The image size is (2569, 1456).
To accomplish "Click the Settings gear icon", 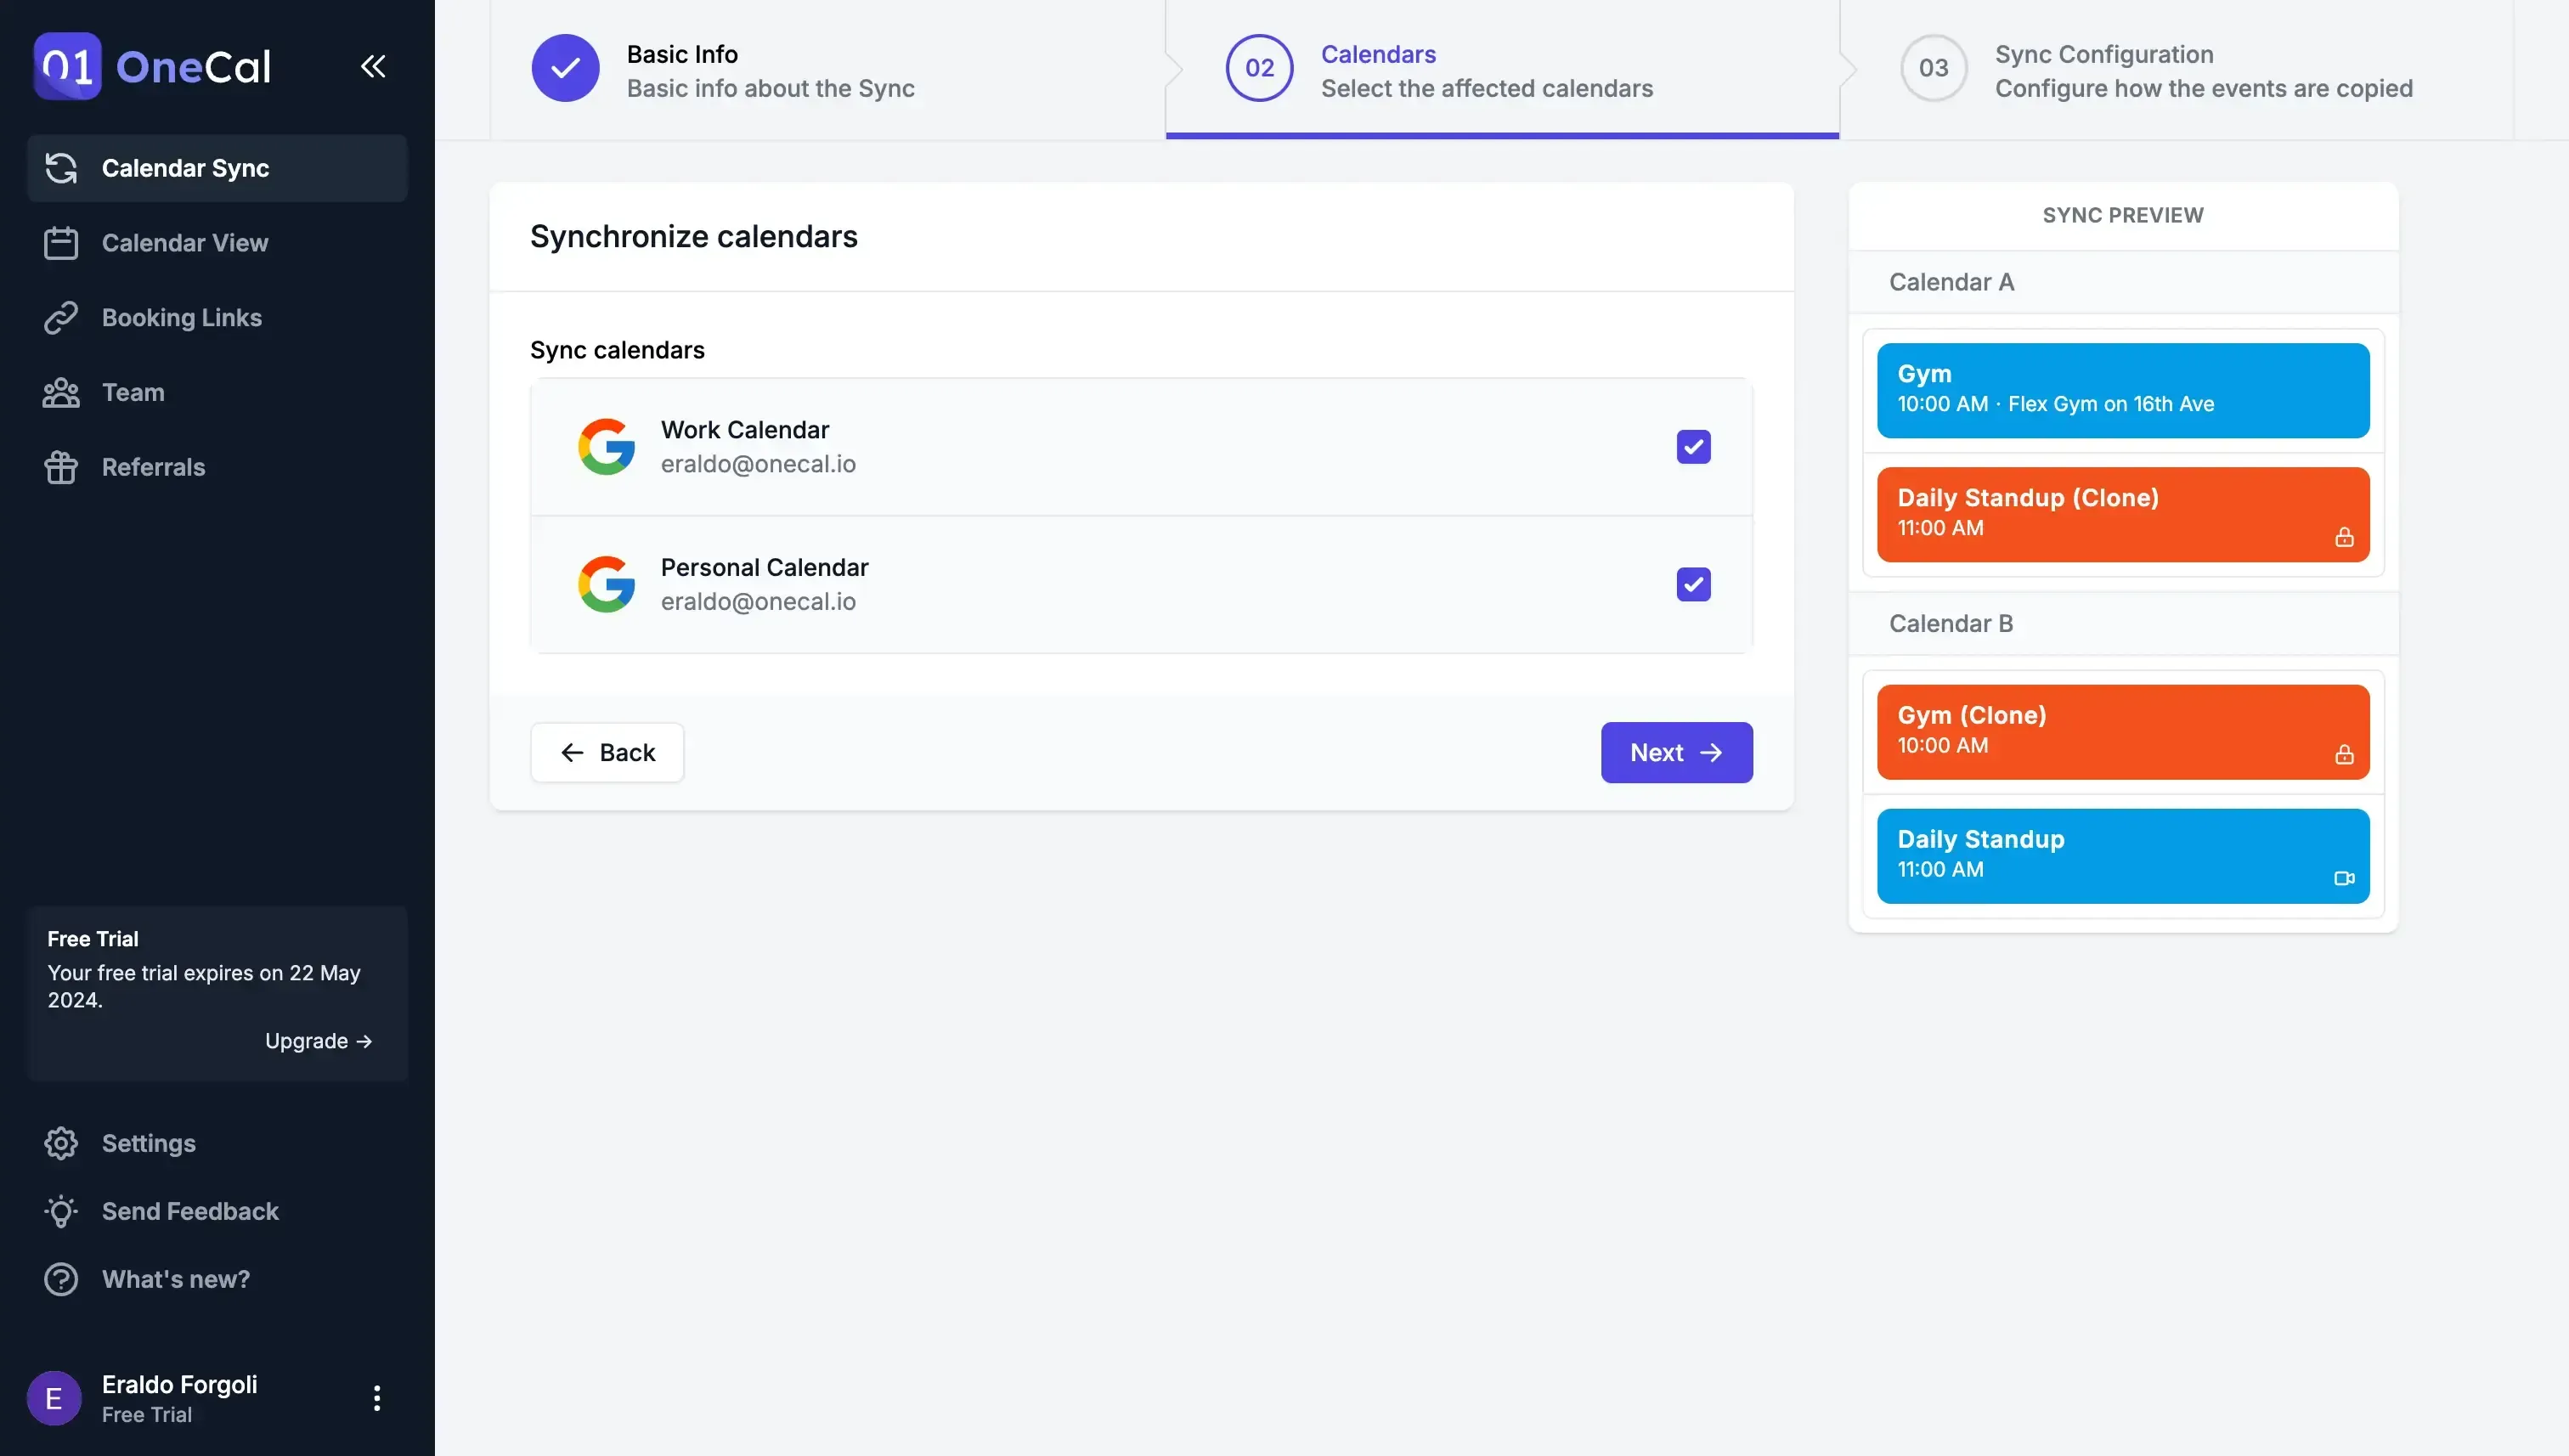I will pyautogui.click(x=61, y=1143).
